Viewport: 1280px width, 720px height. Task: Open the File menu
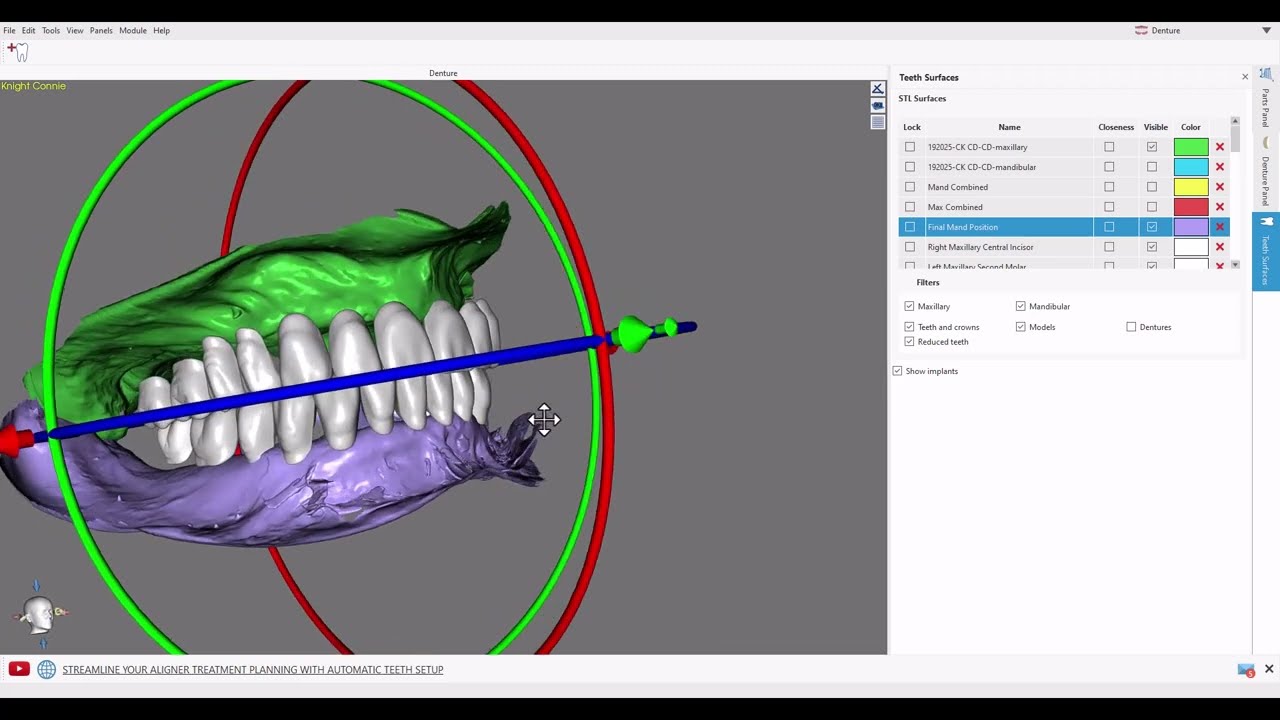pyautogui.click(x=9, y=30)
